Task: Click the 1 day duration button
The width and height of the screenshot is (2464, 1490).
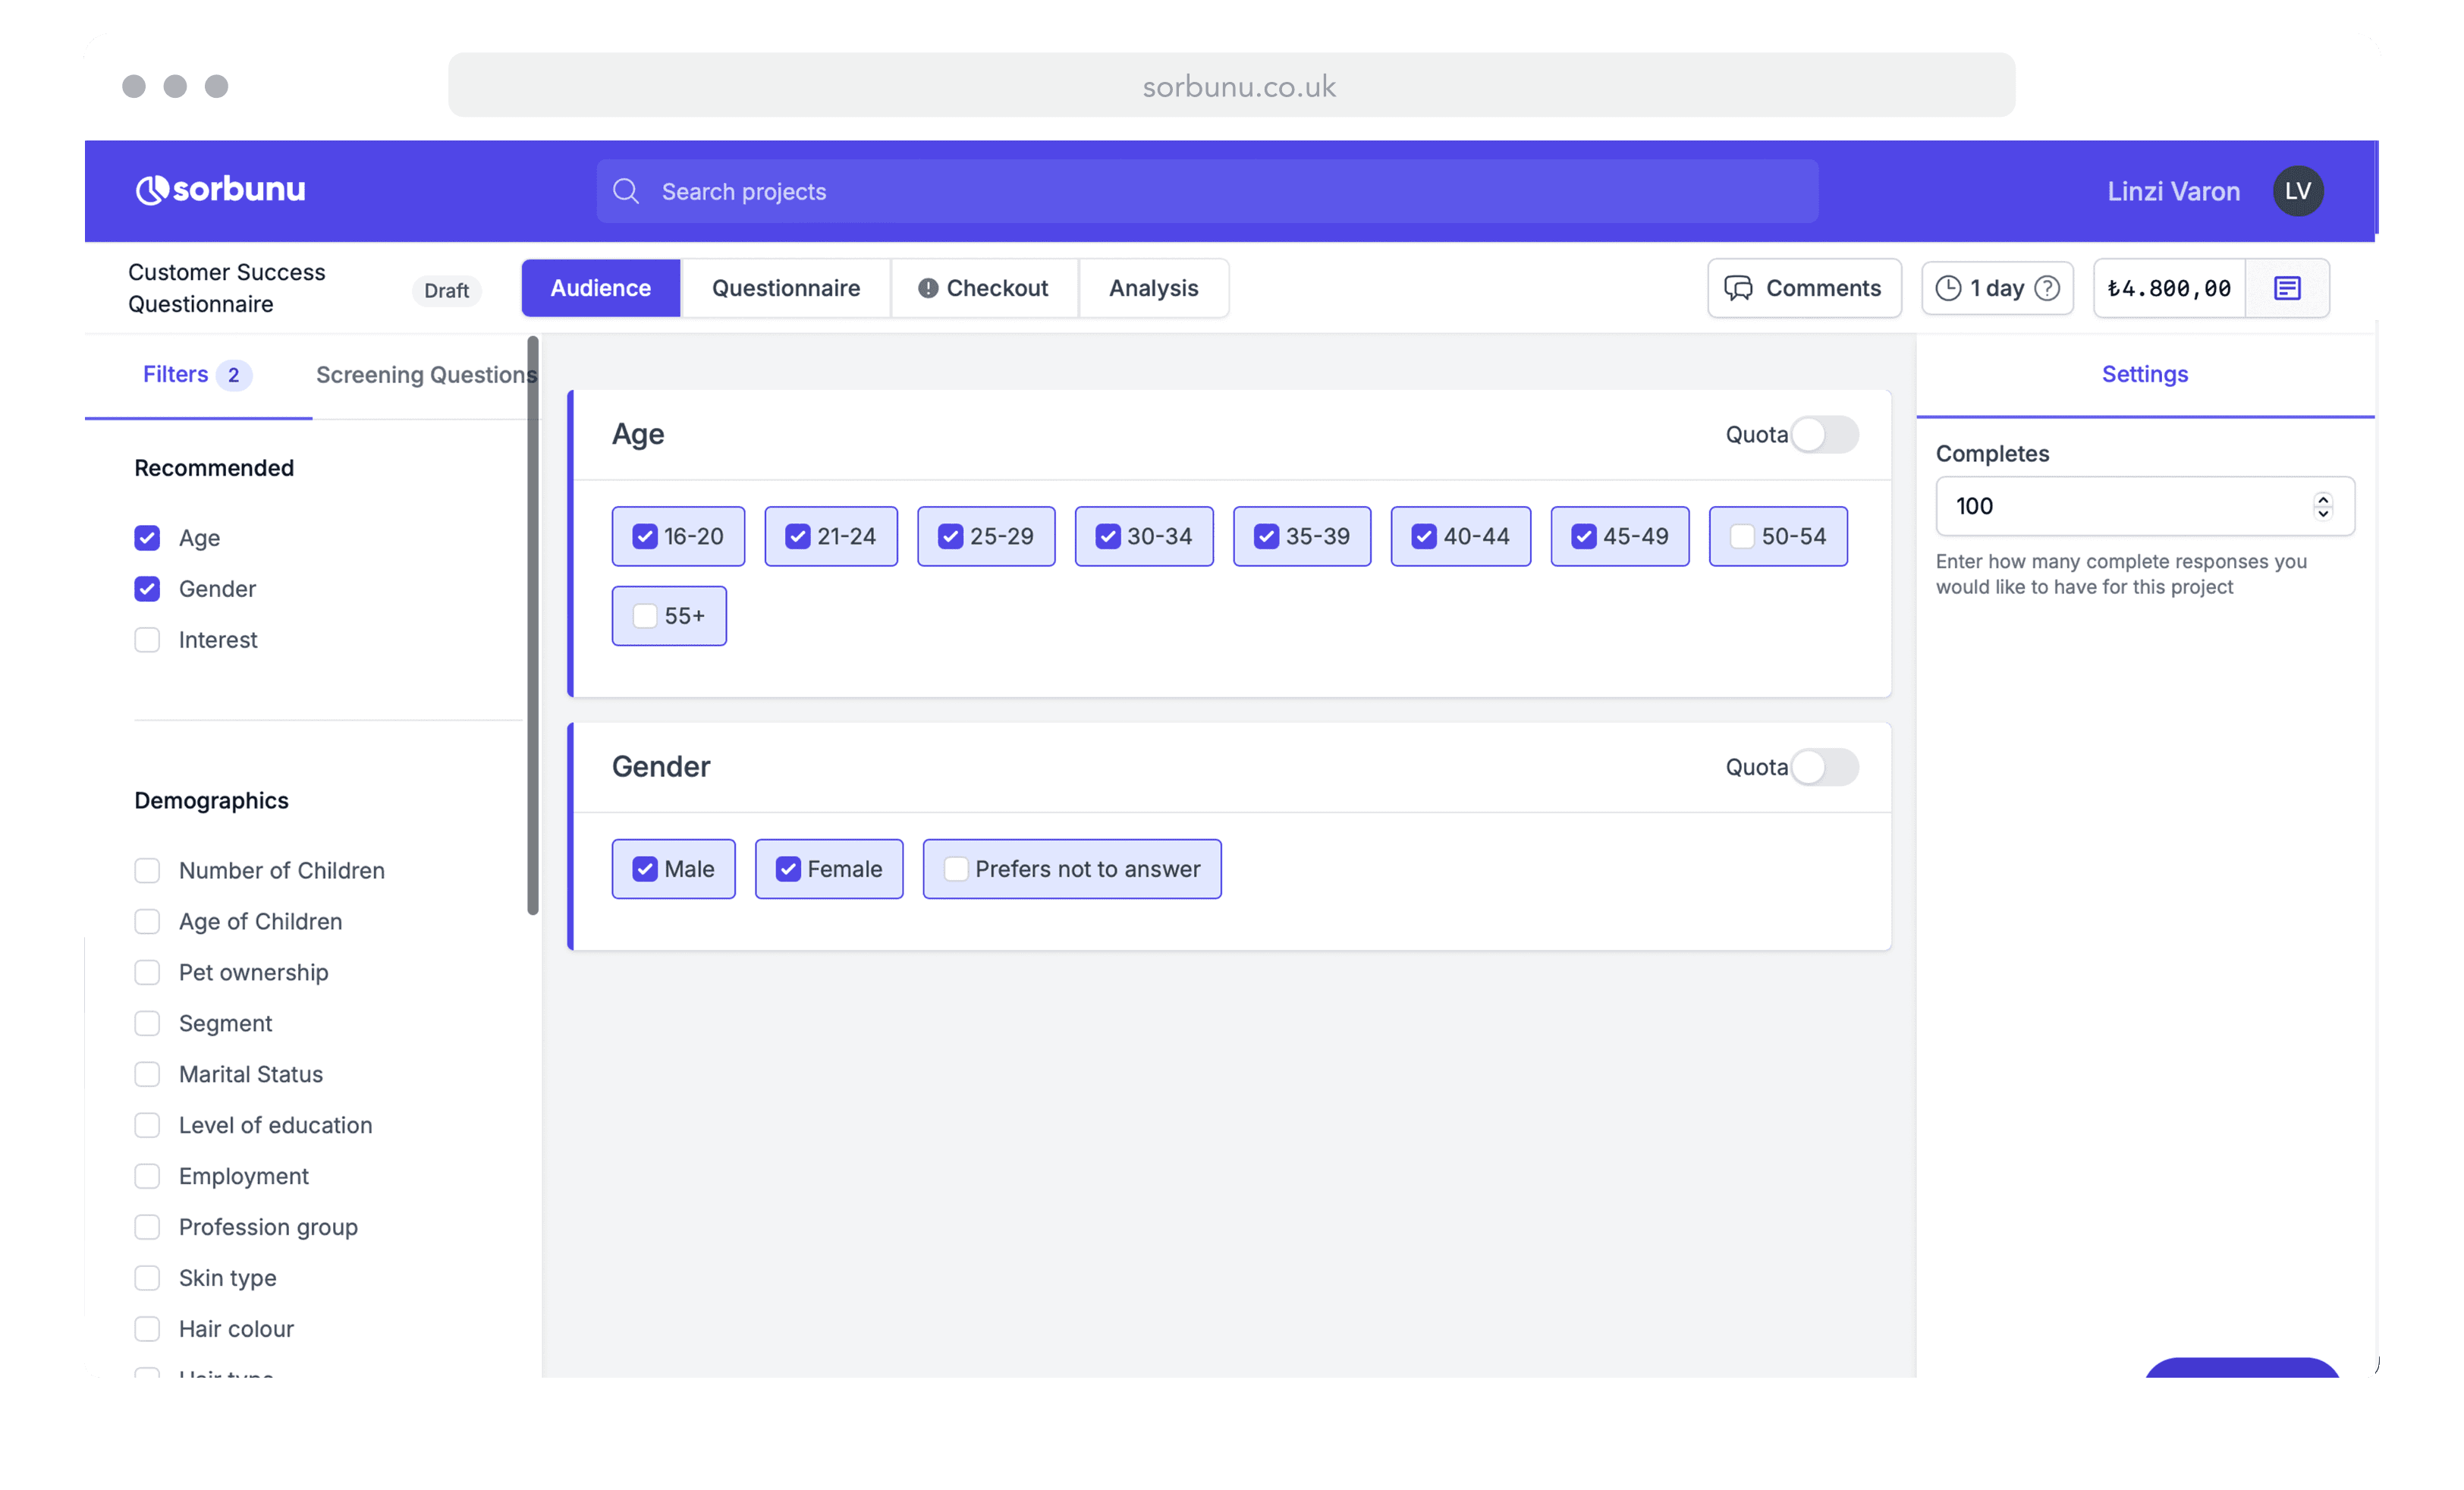Action: click(1997, 288)
